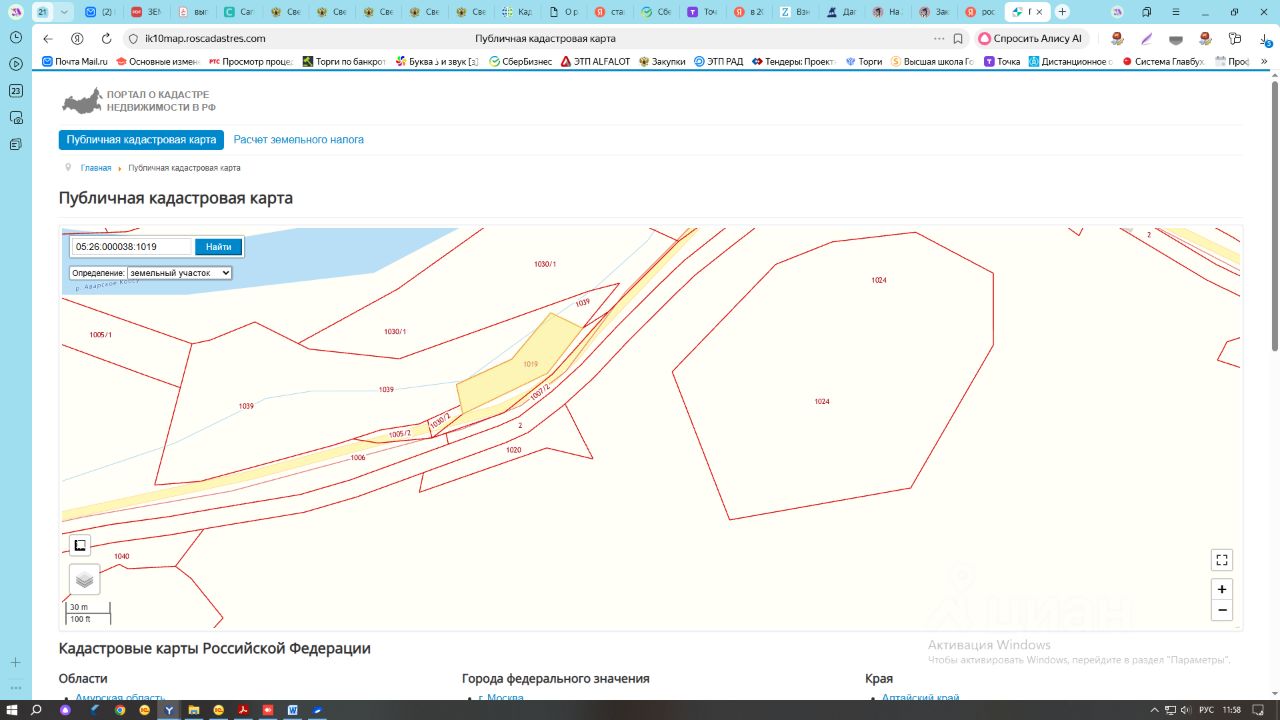Open the sidebar screenshot tool icon

[15, 117]
